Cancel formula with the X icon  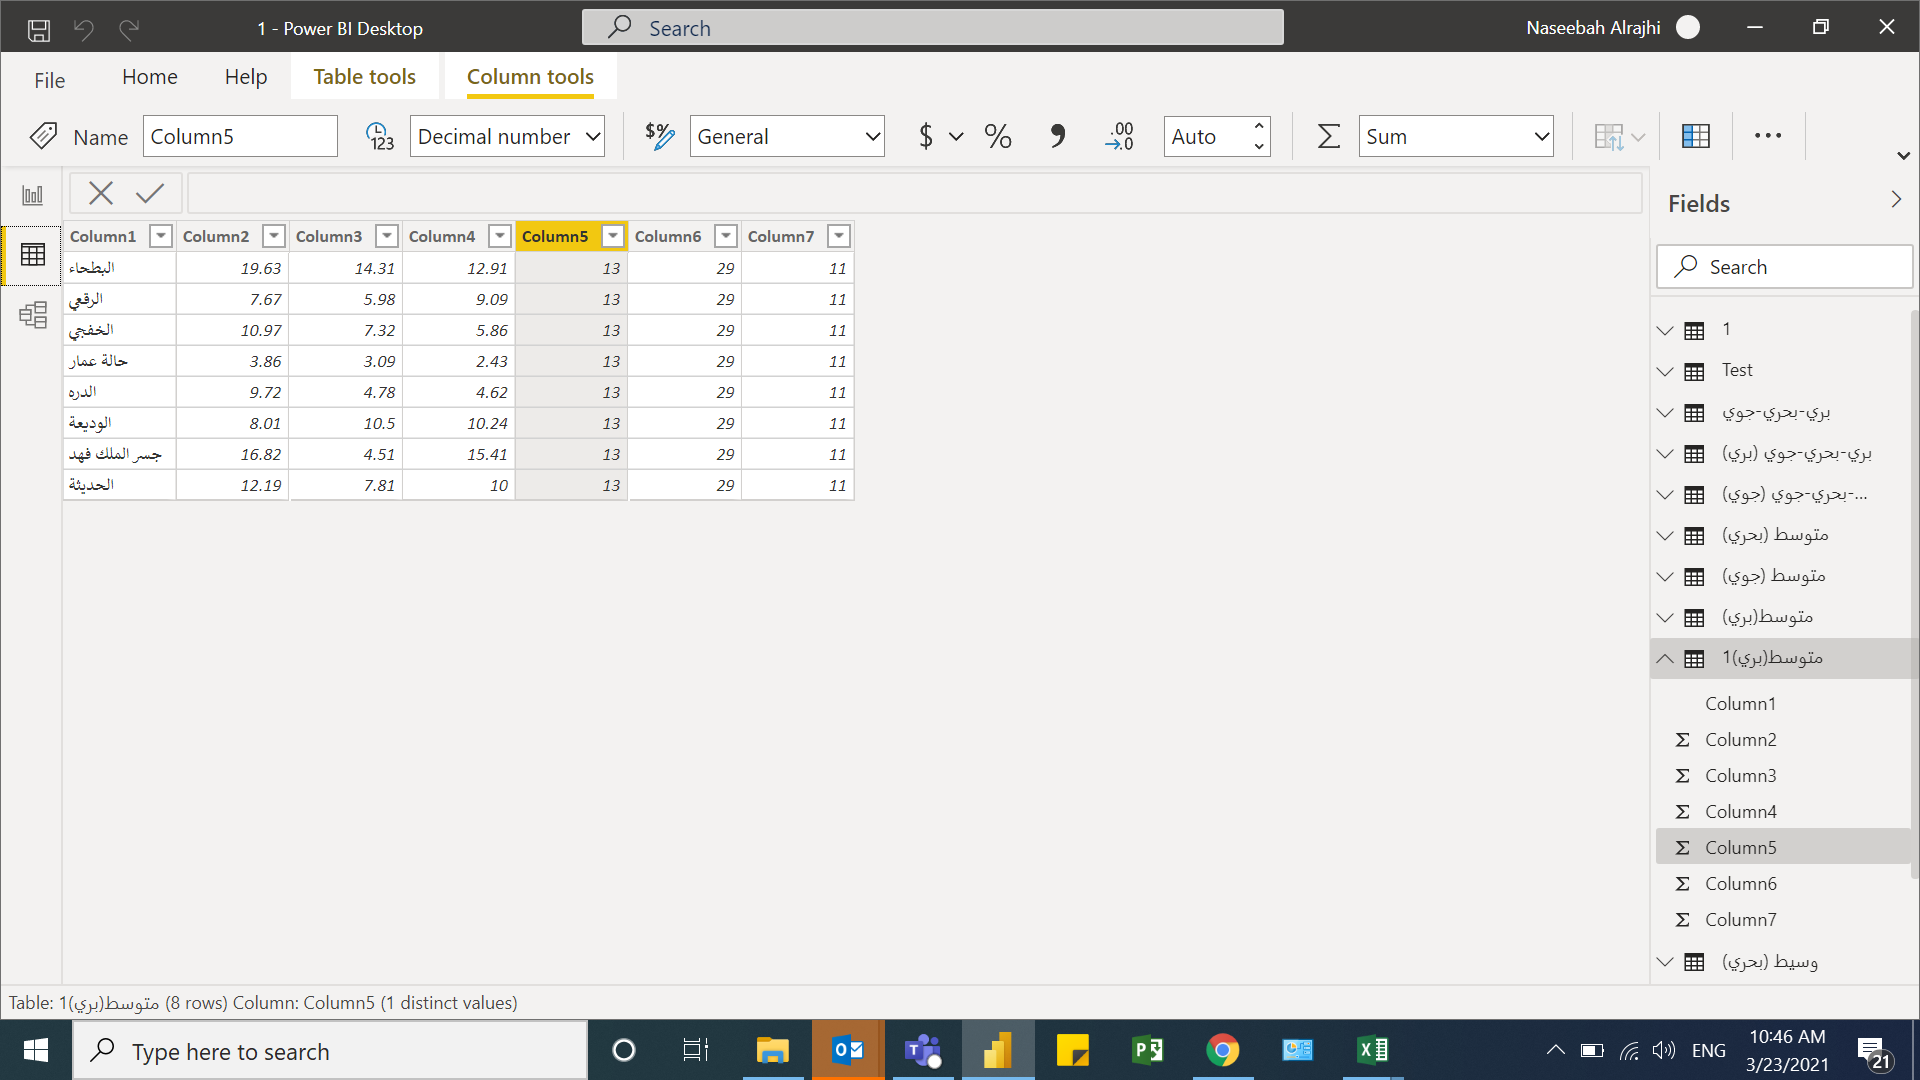[101, 193]
